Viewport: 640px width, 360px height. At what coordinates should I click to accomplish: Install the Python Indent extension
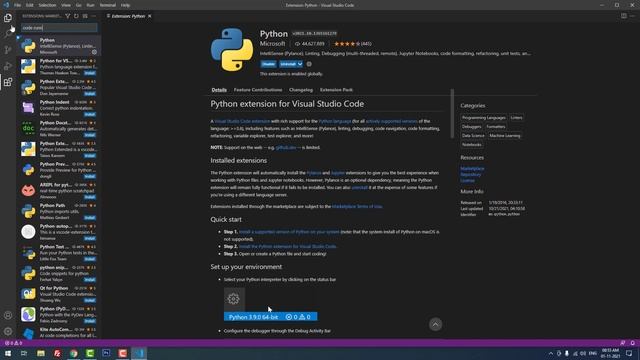[x=90, y=115]
